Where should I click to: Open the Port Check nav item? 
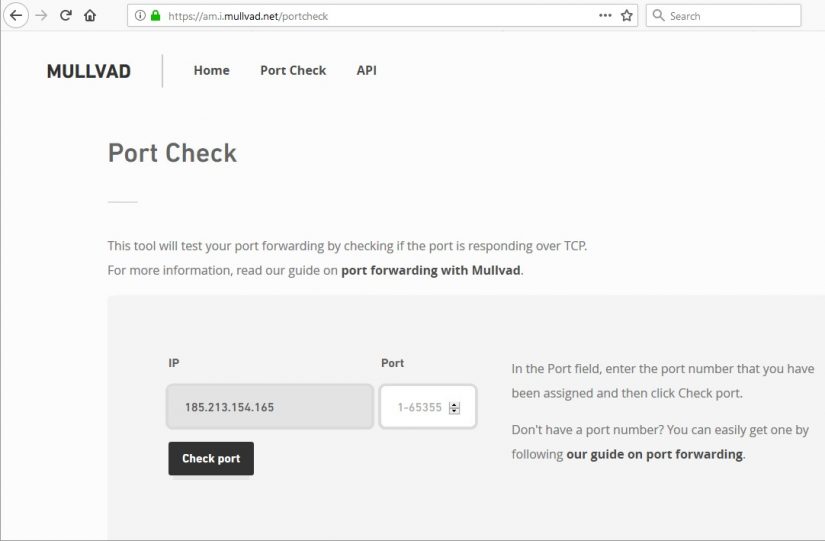coord(293,71)
